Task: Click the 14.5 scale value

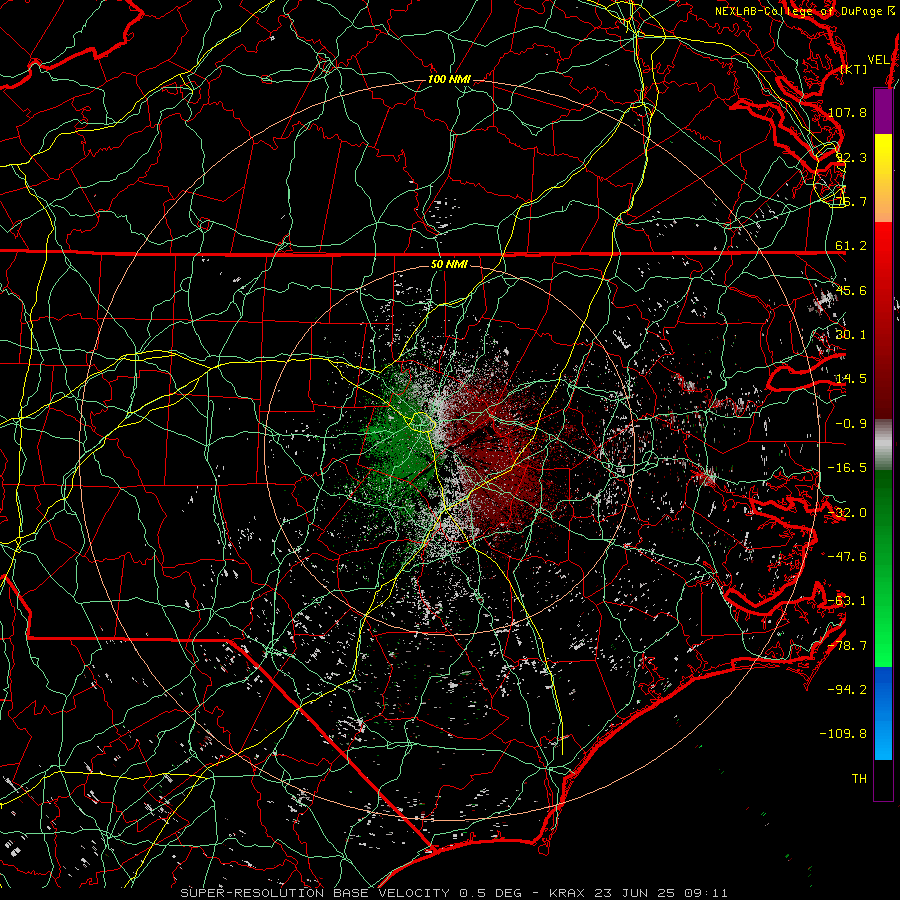Action: click(851, 379)
